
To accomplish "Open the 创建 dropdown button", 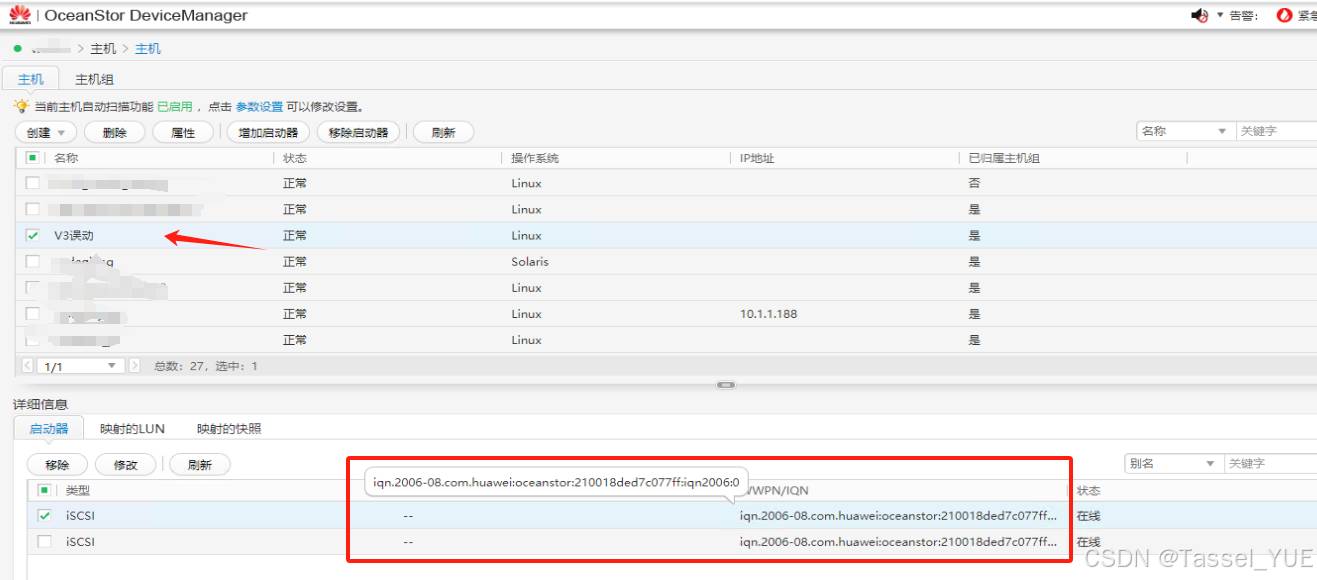I will coord(46,132).
